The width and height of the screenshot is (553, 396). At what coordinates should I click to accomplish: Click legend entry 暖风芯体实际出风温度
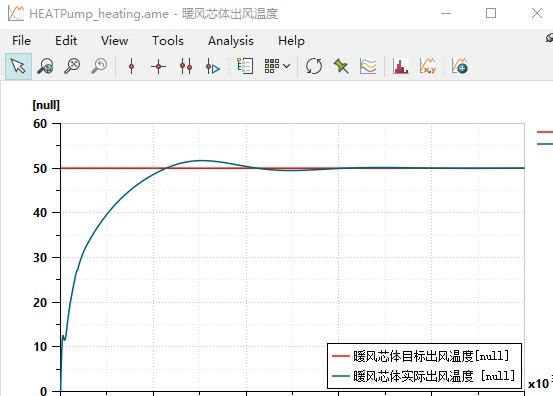click(x=423, y=376)
